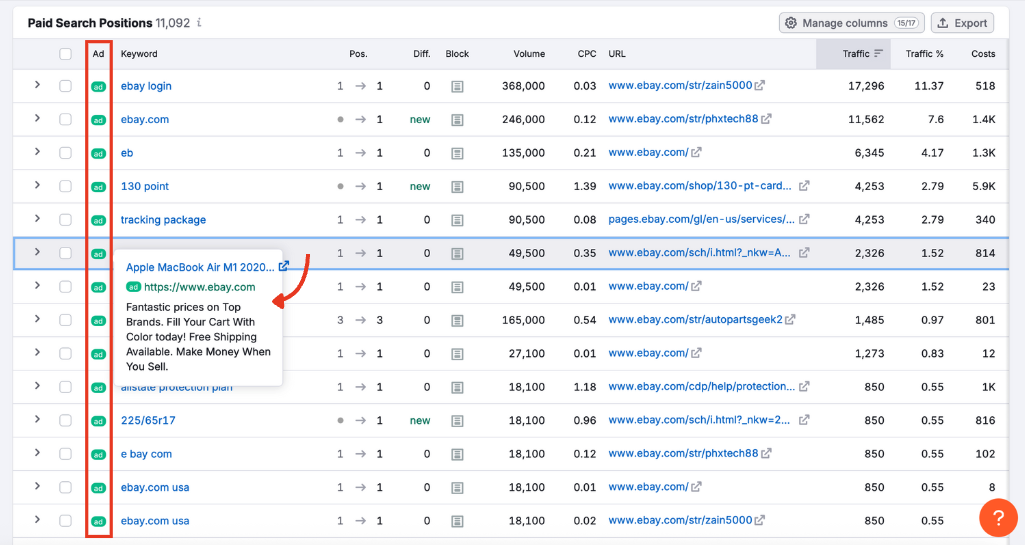Open external link in ad preview popup title
Image resolution: width=1025 pixels, height=545 pixels.
click(284, 266)
